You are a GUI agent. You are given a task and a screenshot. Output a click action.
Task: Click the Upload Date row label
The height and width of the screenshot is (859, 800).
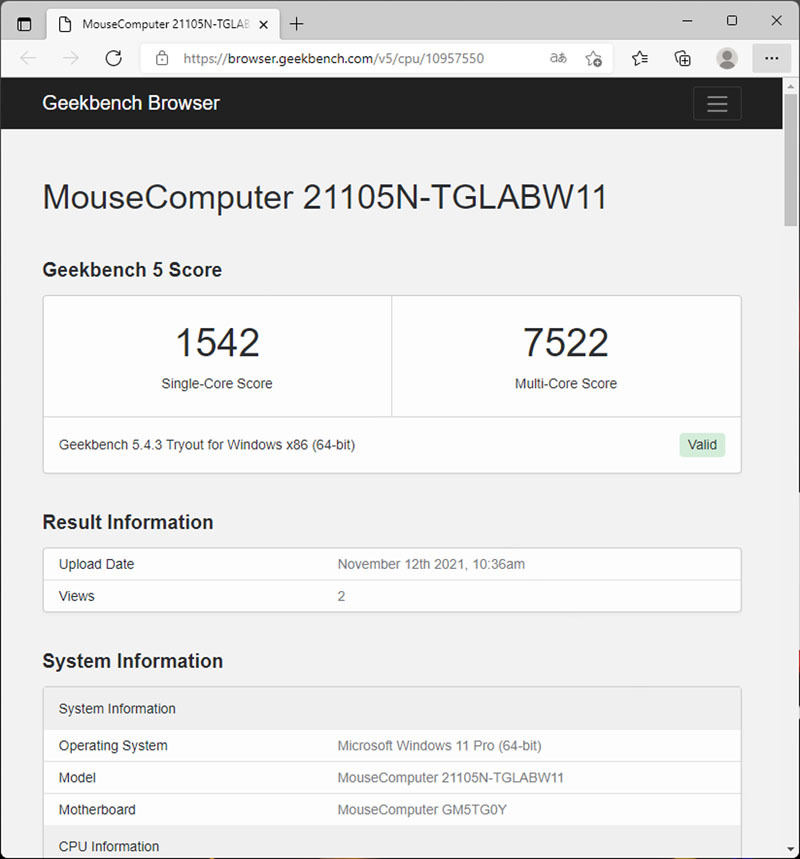pyautogui.click(x=96, y=564)
